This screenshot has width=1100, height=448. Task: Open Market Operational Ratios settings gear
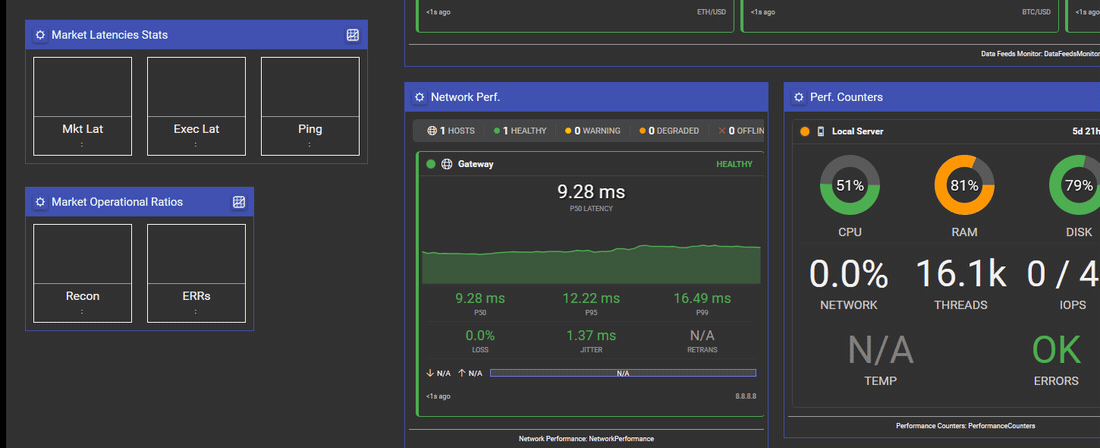tap(40, 202)
